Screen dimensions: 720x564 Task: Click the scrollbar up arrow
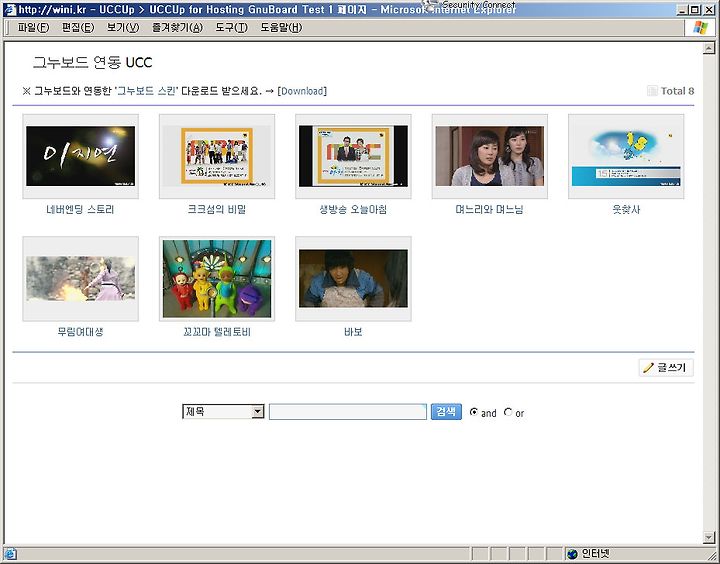(709, 48)
